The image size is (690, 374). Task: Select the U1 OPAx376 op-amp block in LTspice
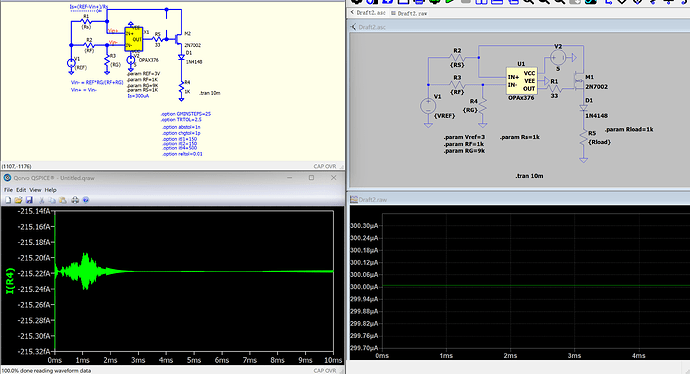tap(521, 81)
